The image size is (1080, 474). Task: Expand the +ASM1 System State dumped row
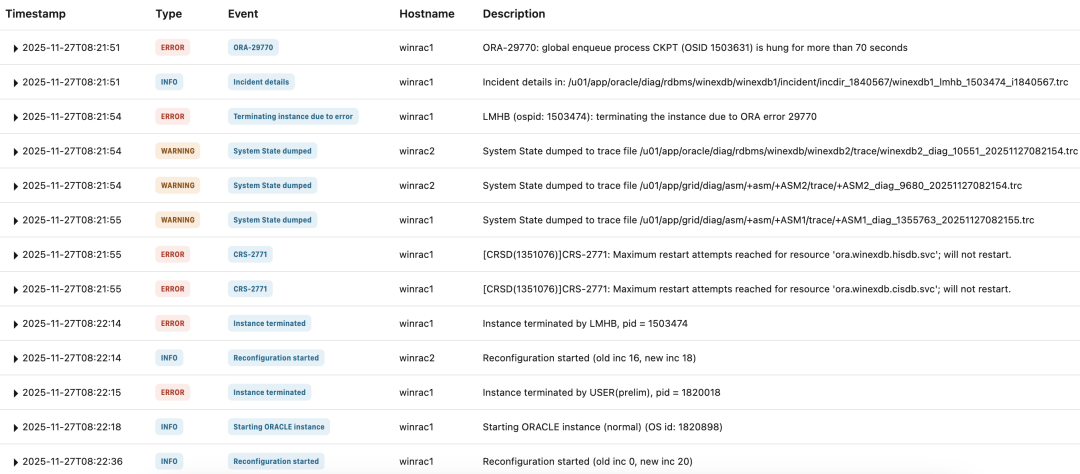coord(15,220)
